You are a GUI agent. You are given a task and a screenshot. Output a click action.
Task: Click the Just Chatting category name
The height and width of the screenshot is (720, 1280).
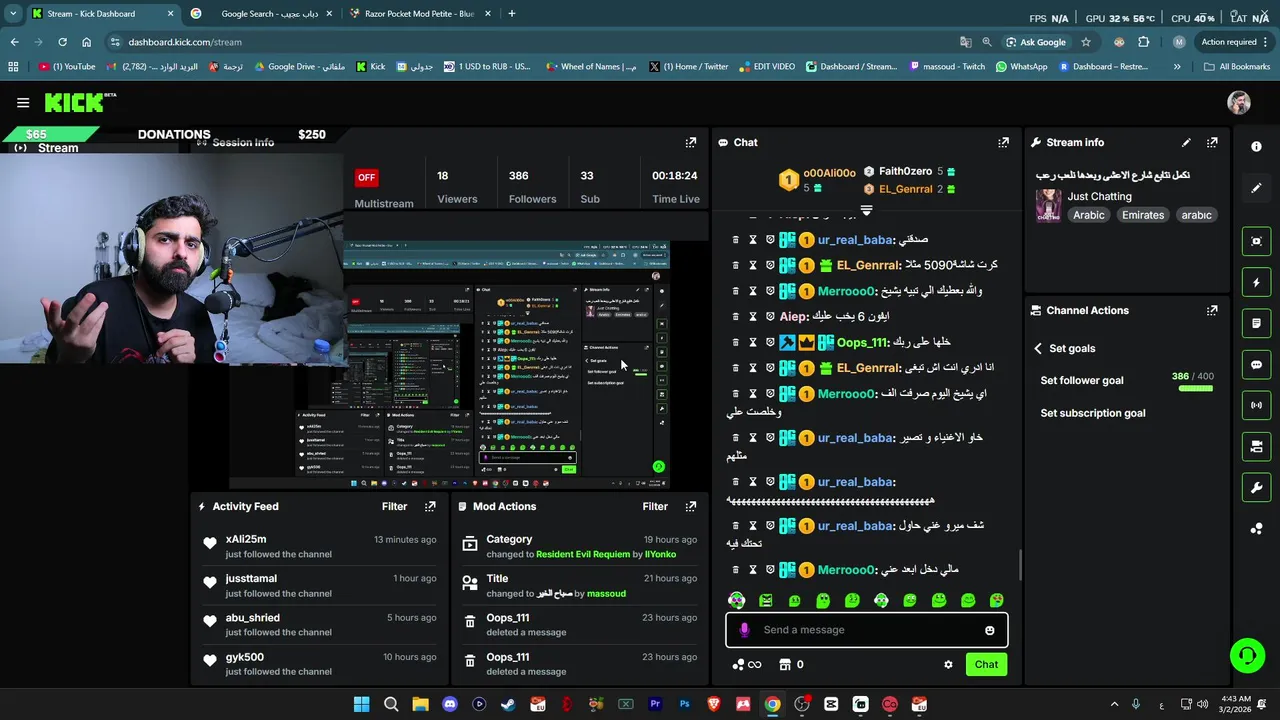tap(1099, 197)
